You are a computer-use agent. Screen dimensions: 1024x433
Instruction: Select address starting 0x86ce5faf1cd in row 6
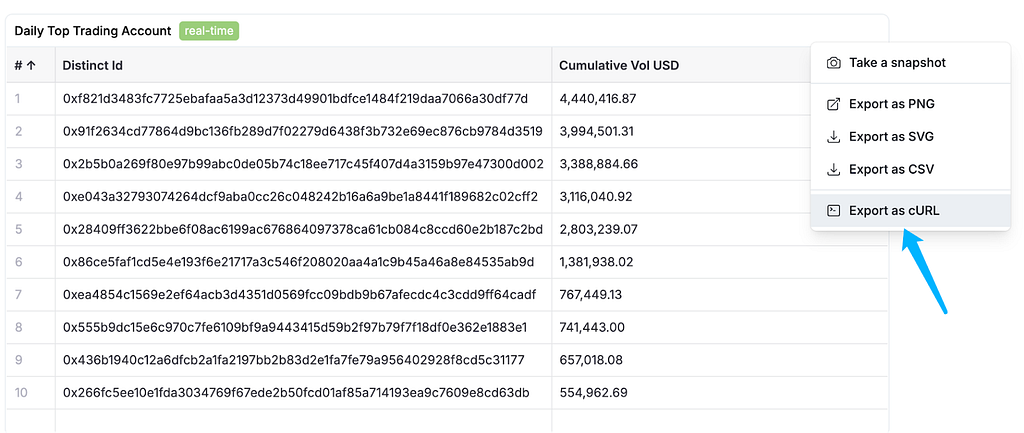pyautogui.click(x=298, y=262)
